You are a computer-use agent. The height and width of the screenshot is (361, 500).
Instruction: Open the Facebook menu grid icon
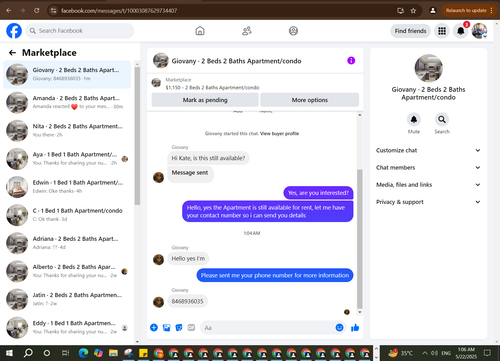(442, 31)
